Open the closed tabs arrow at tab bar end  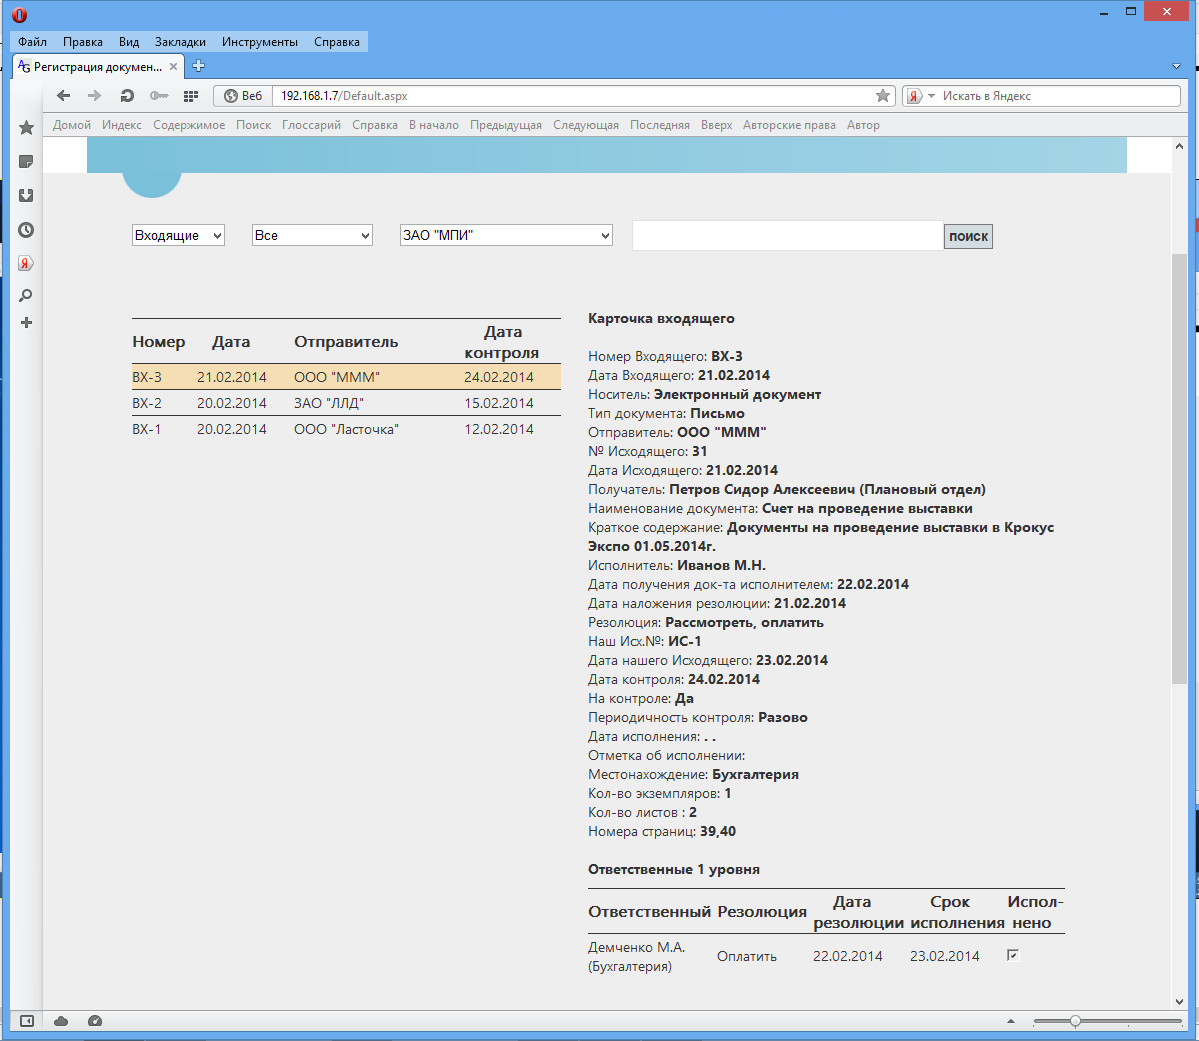pyautogui.click(x=1177, y=67)
